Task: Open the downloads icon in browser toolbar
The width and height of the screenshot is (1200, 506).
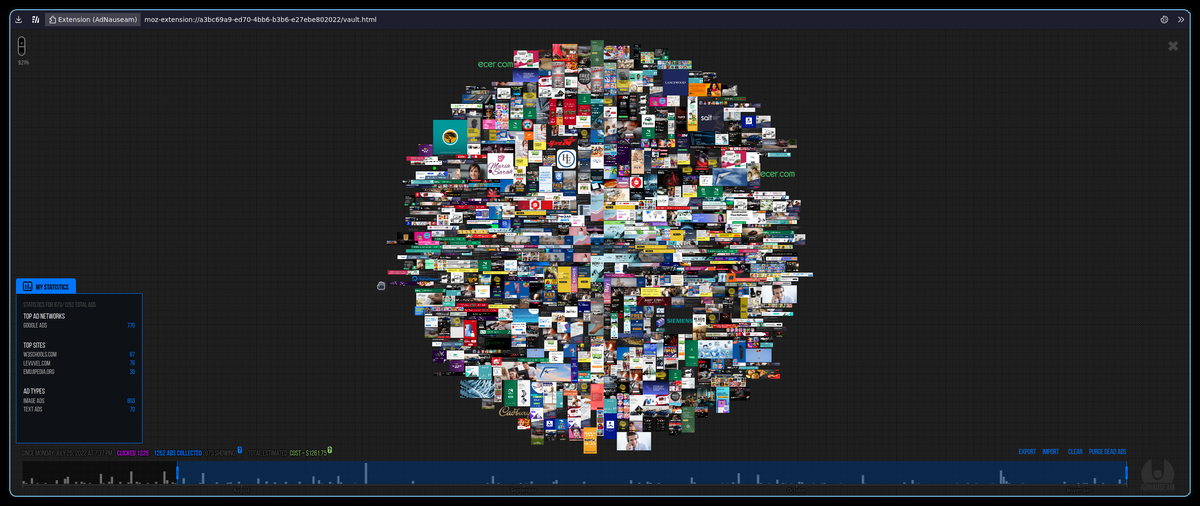Action: point(19,19)
